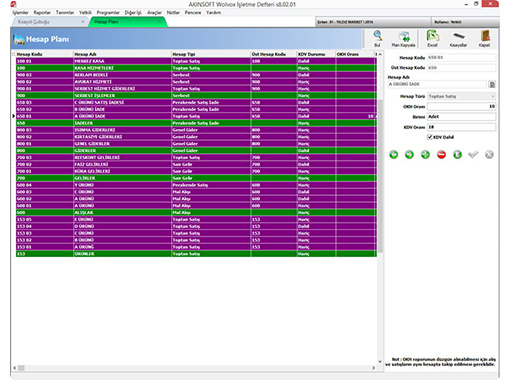Export the table with the Excel icon
Screen dimensions: 510x380
[432, 39]
